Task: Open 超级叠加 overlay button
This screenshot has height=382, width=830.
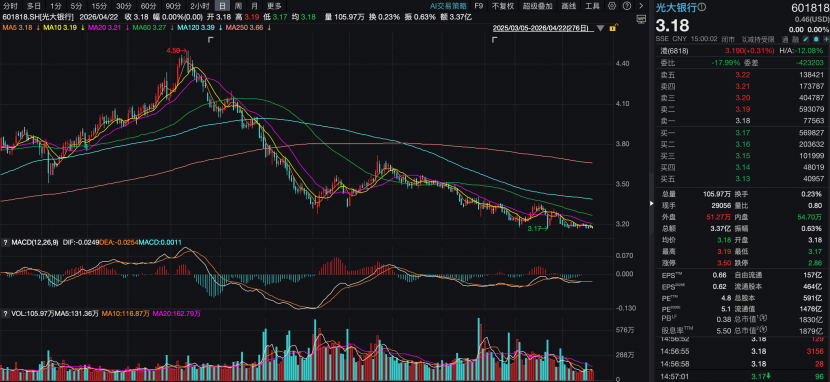Action: tap(538, 6)
